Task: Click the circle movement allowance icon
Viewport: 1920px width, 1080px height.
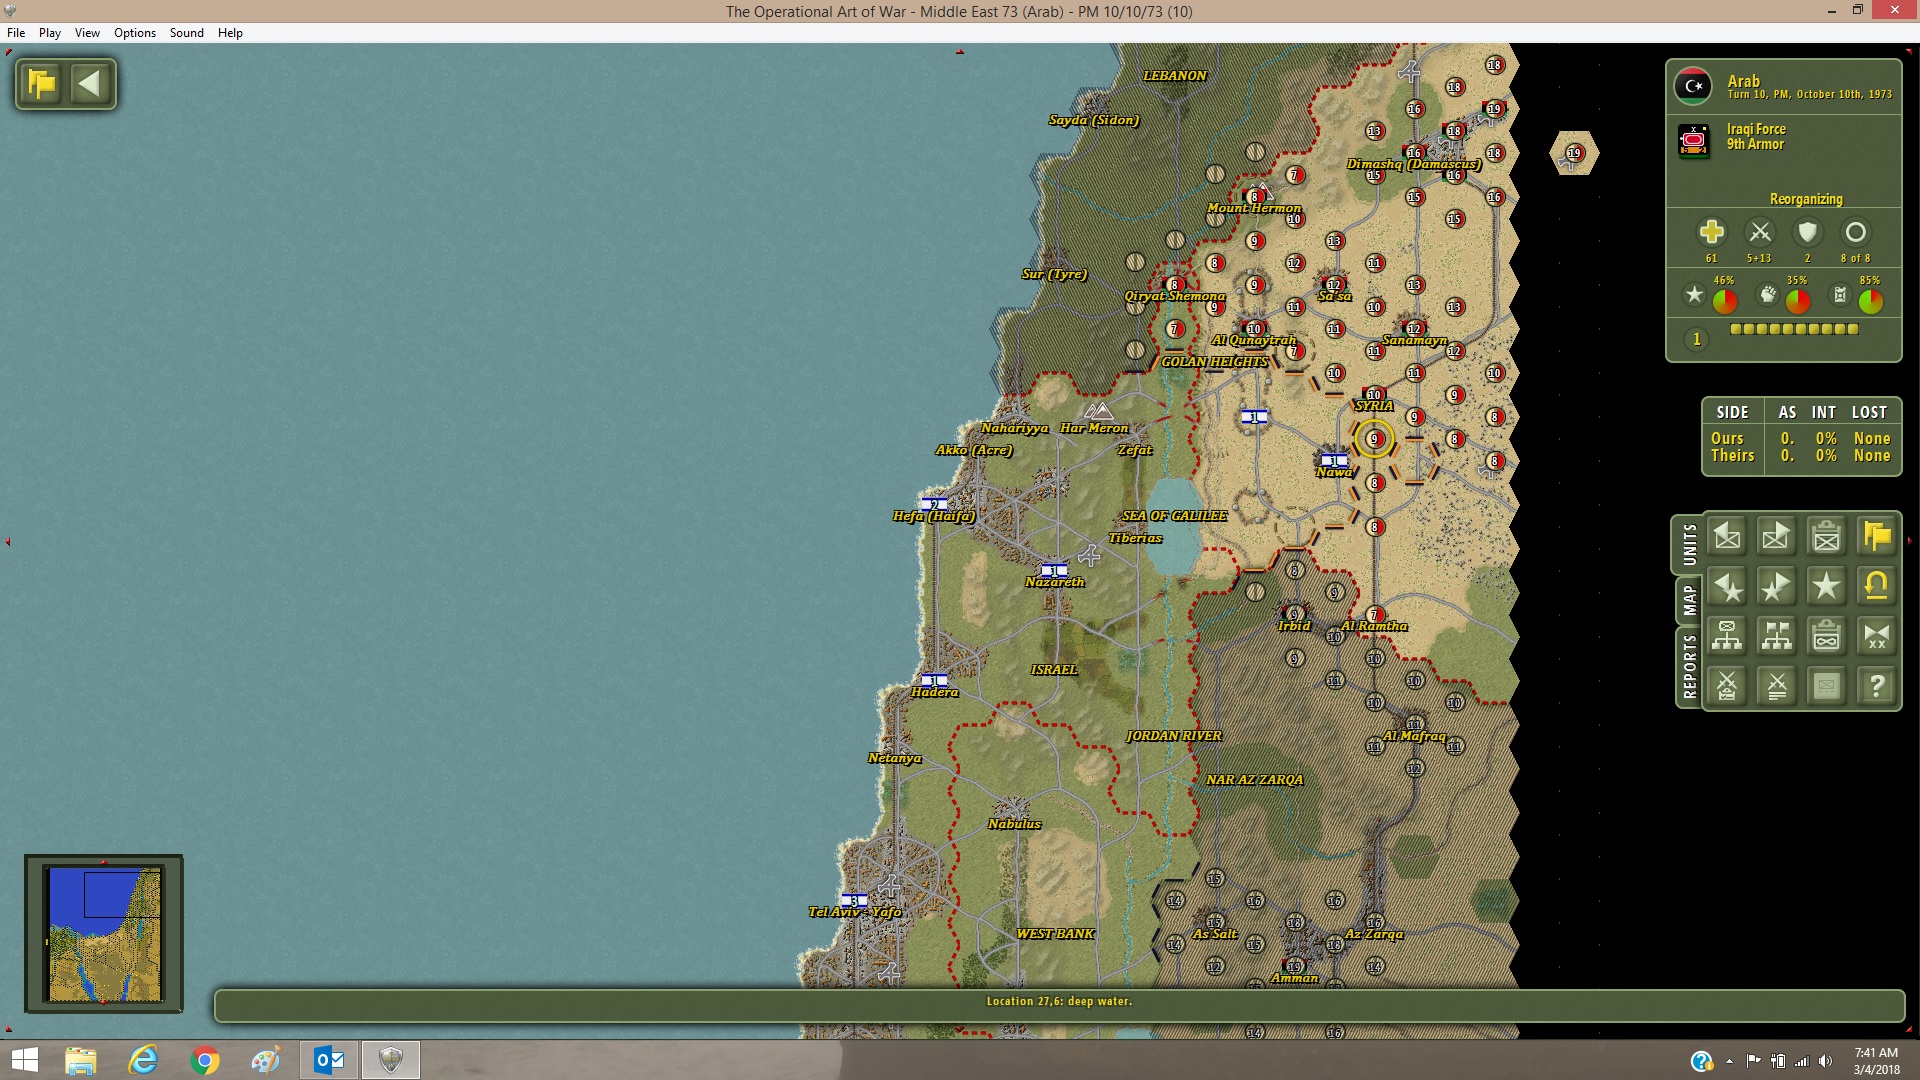Action: coord(1855,232)
